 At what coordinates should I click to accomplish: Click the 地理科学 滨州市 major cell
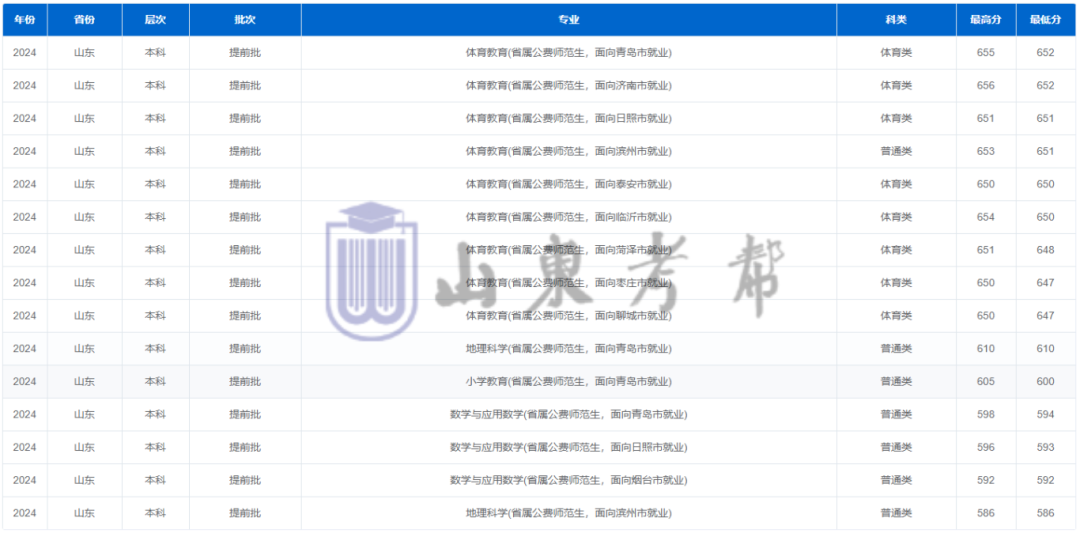point(568,514)
